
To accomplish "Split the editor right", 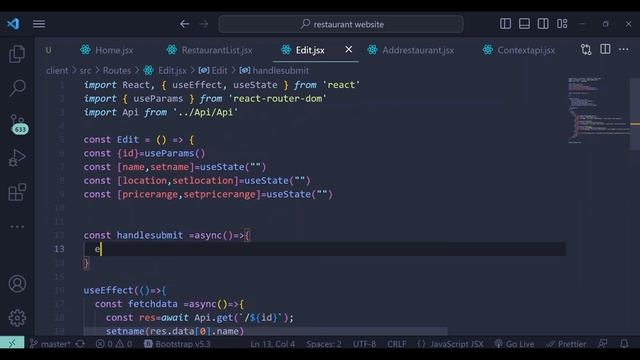I will coord(605,49).
